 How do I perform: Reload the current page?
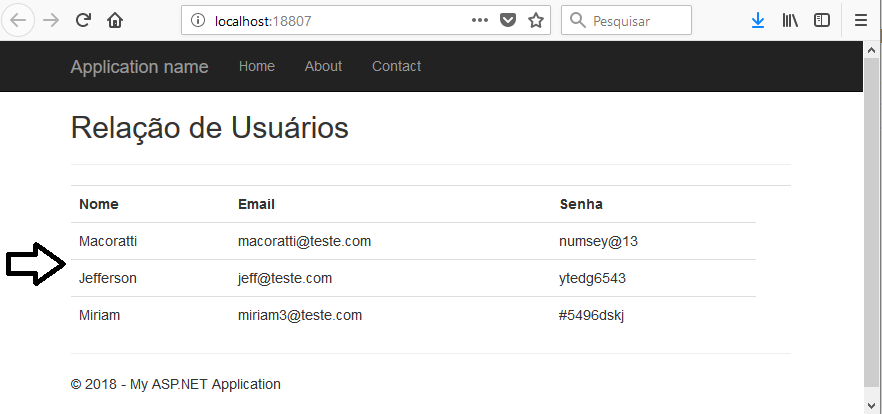coord(83,21)
